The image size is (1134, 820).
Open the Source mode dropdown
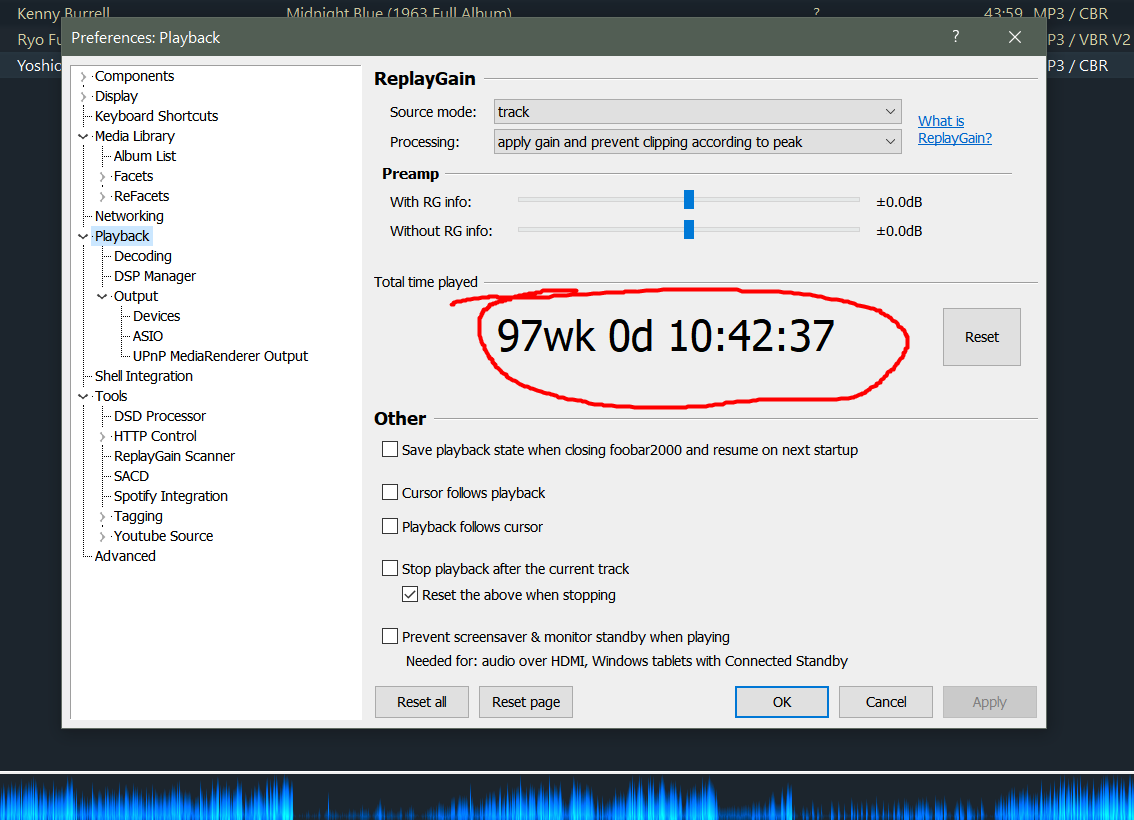(698, 112)
